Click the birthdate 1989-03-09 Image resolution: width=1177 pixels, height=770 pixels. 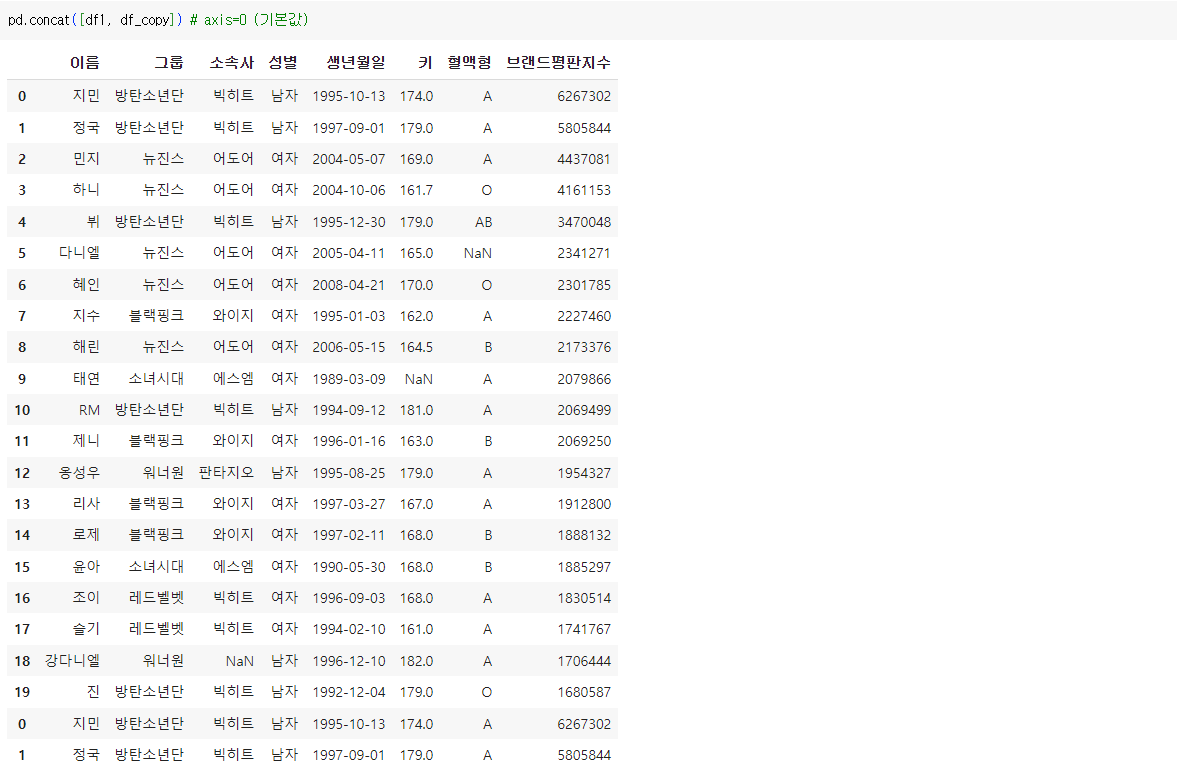pos(348,379)
